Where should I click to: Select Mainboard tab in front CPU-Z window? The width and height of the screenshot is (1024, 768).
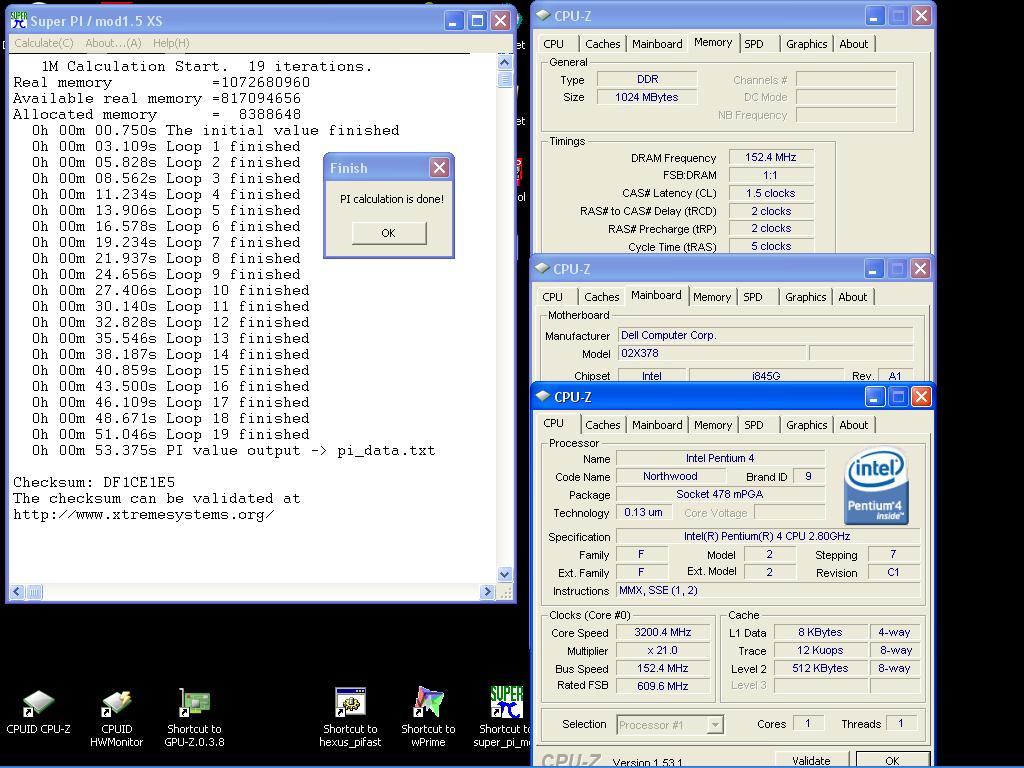[657, 424]
